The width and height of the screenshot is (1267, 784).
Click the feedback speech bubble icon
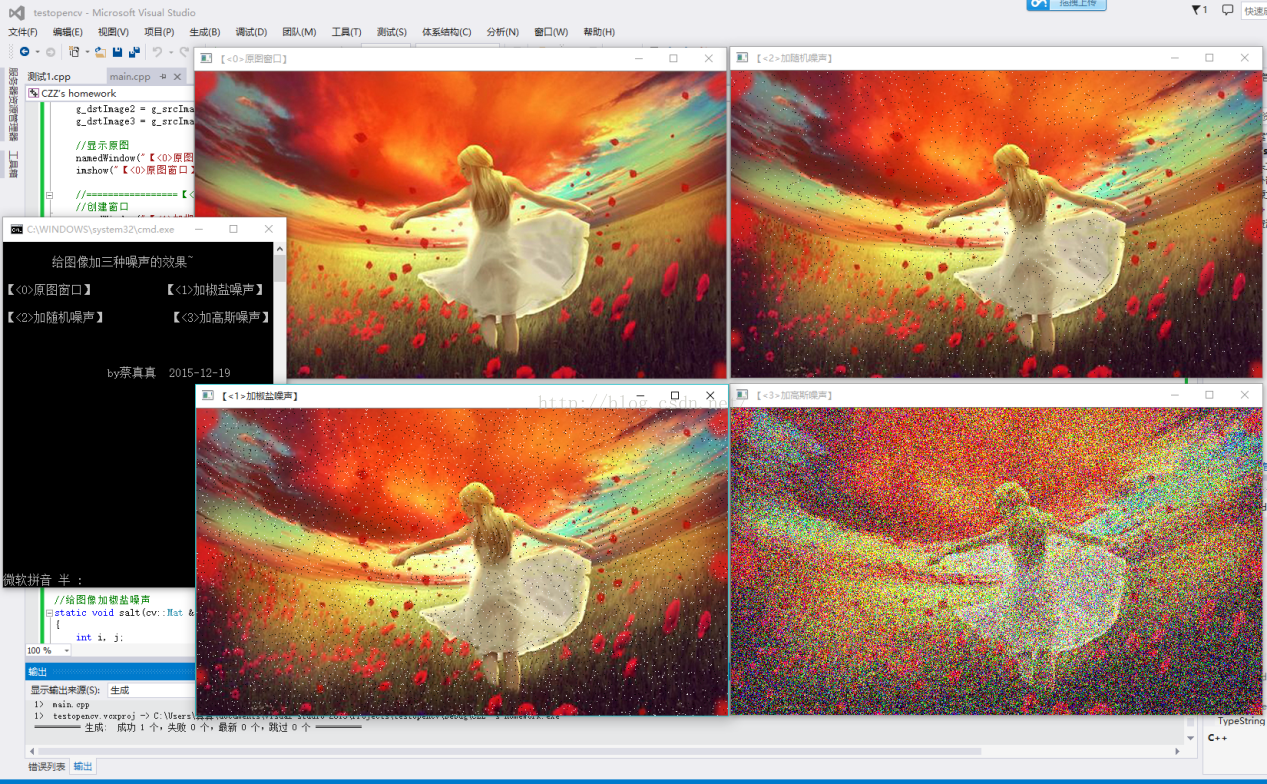click(x=1228, y=10)
